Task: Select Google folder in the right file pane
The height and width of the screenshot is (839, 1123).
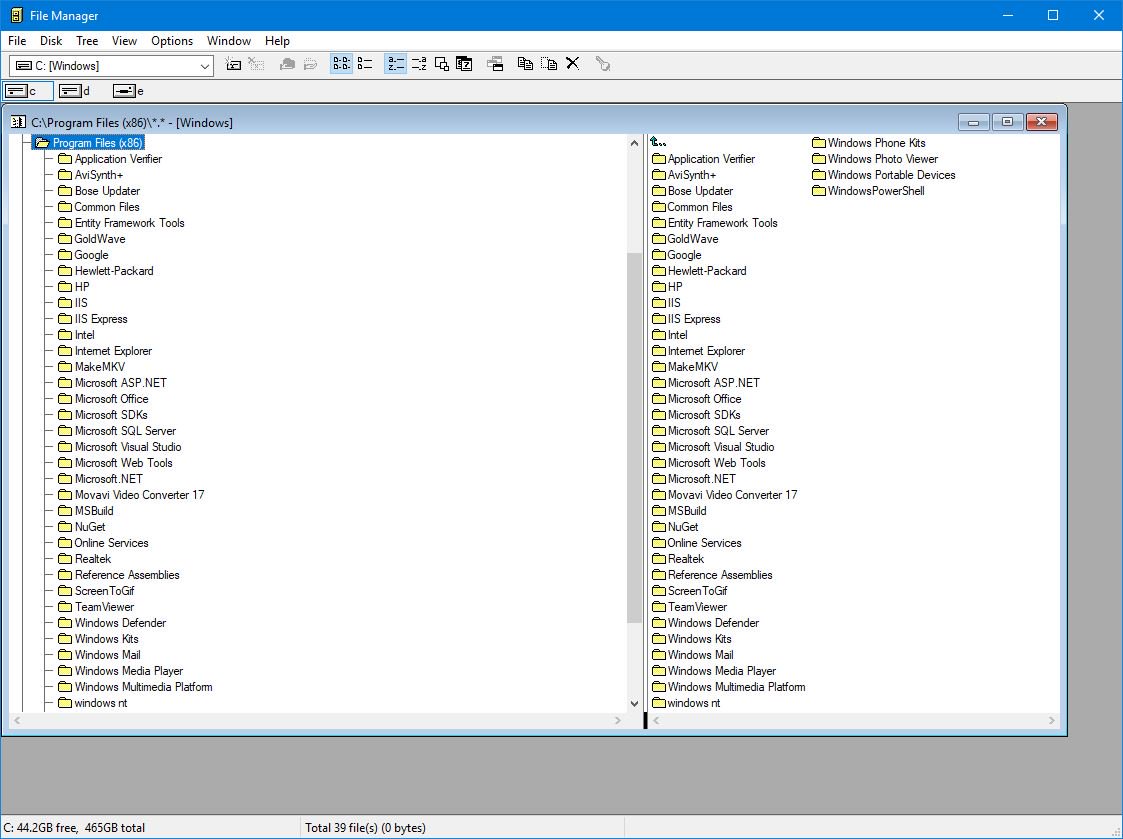Action: pos(677,255)
